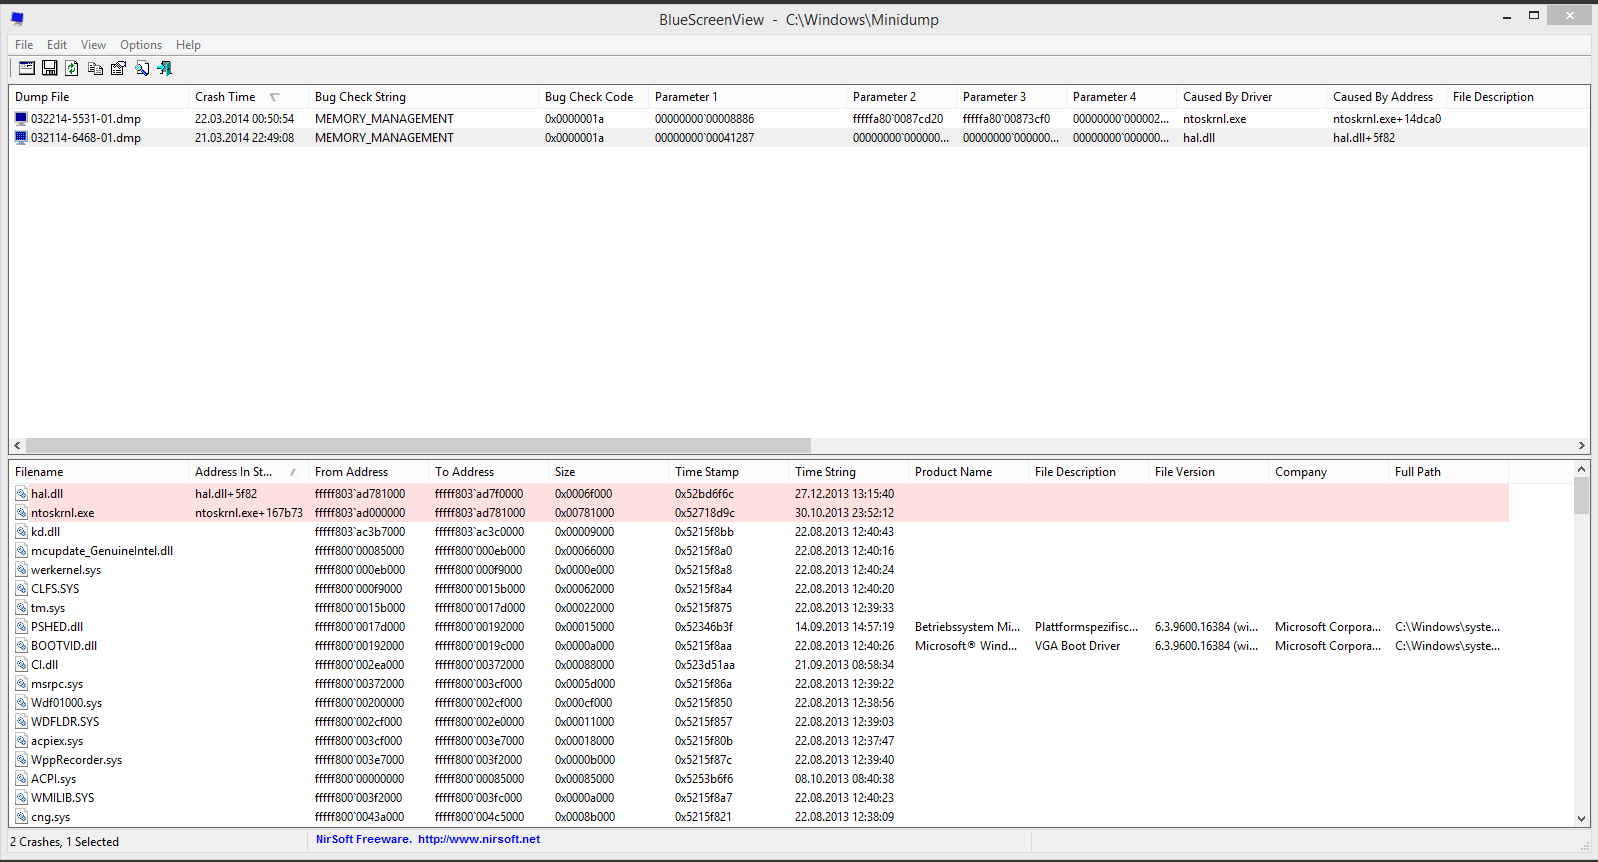Sort by Parameter 1 column header
The image size is (1598, 862).
pos(748,97)
